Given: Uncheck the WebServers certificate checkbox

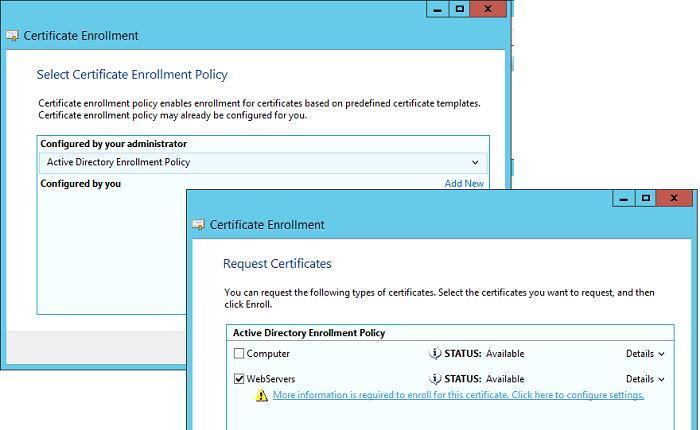Looking at the screenshot, I should tap(239, 379).
